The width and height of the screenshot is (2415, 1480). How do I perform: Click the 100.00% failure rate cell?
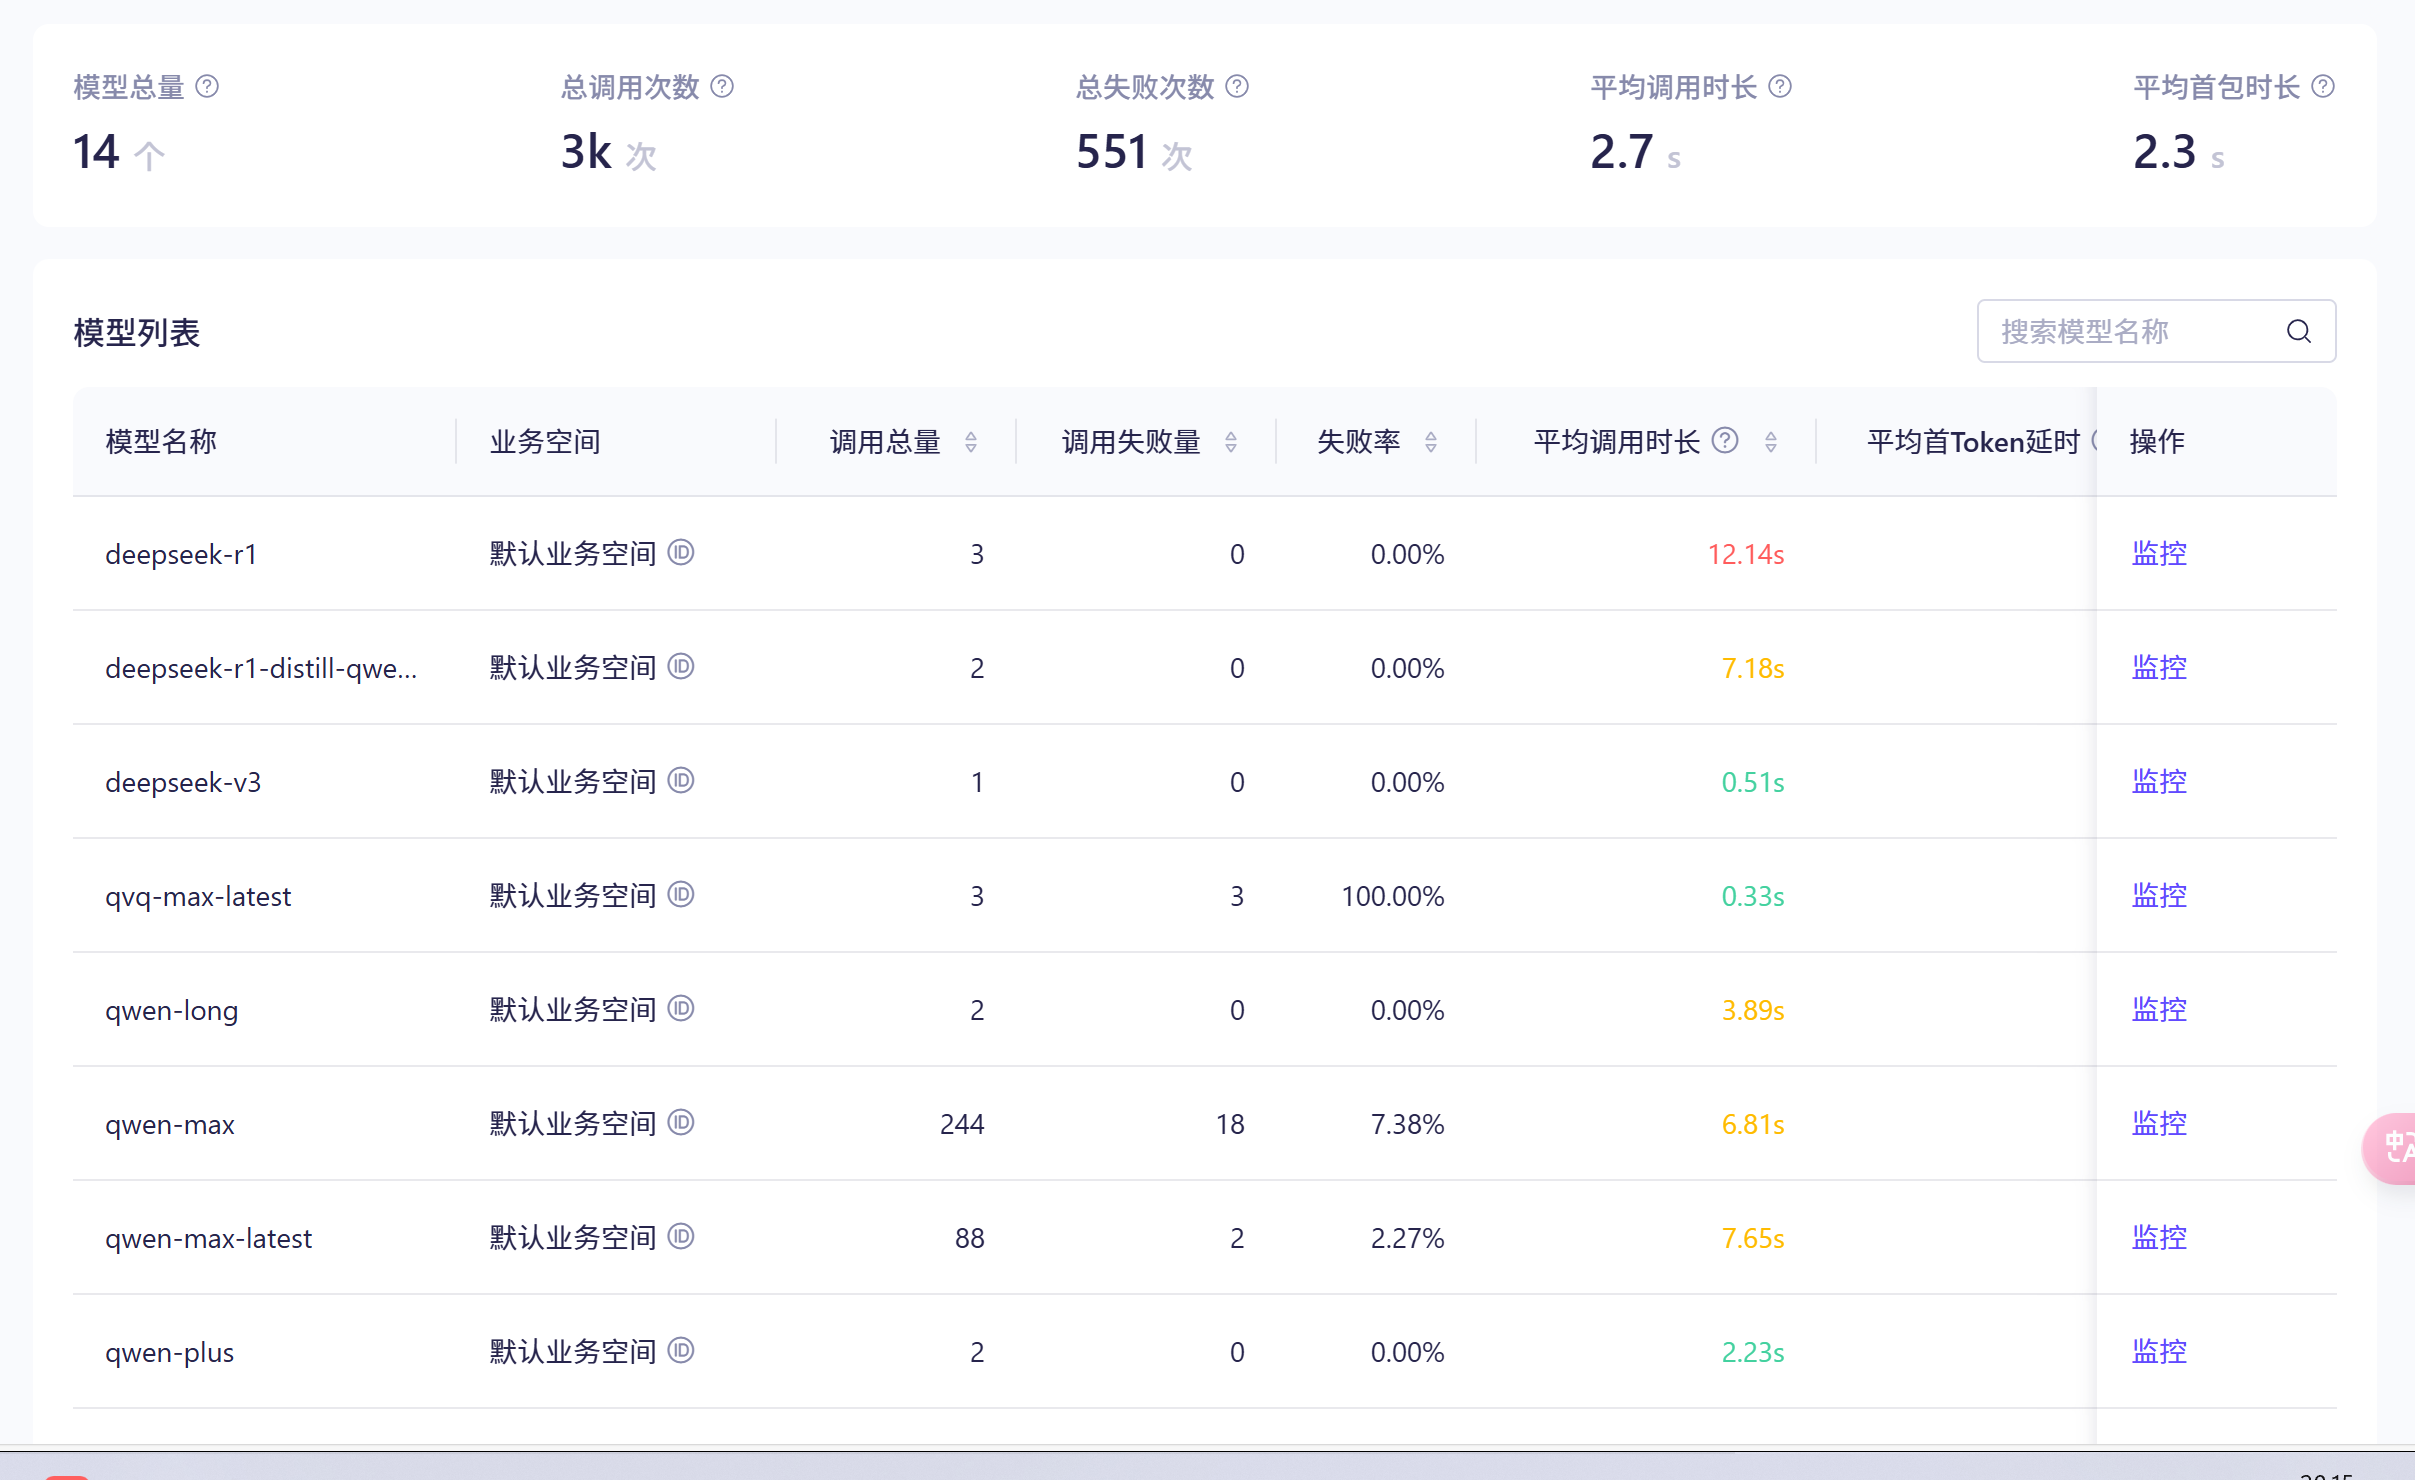1393,896
